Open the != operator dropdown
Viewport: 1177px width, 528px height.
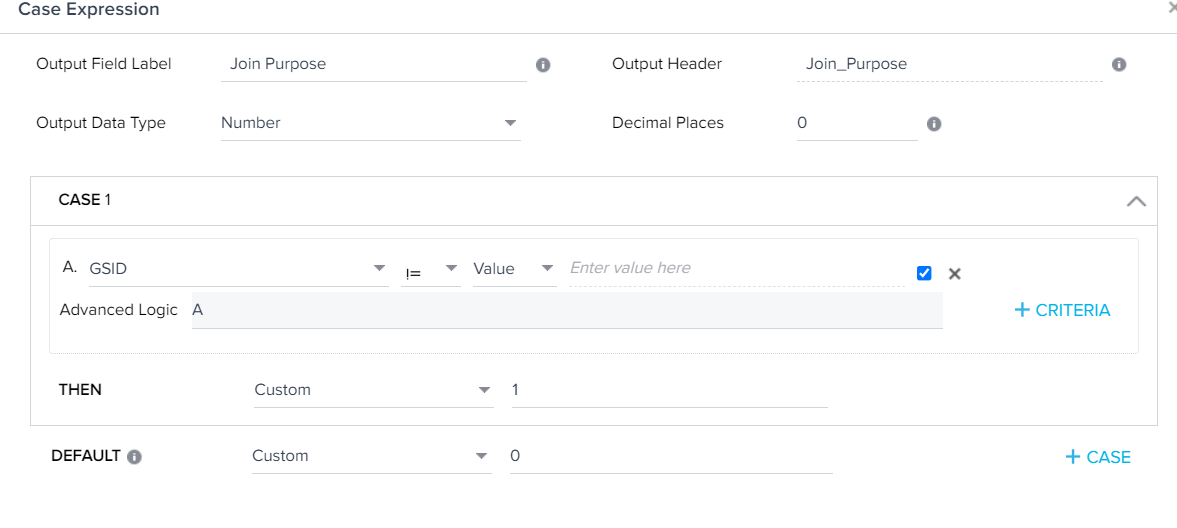pyautogui.click(x=431, y=269)
